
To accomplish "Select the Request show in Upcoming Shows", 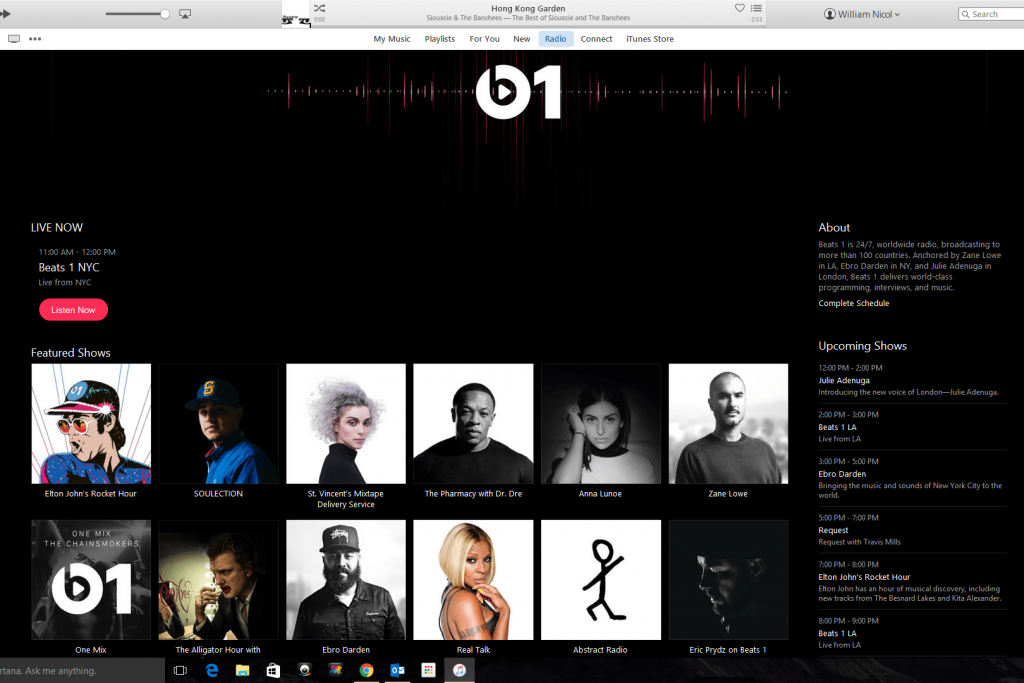I will (x=833, y=530).
